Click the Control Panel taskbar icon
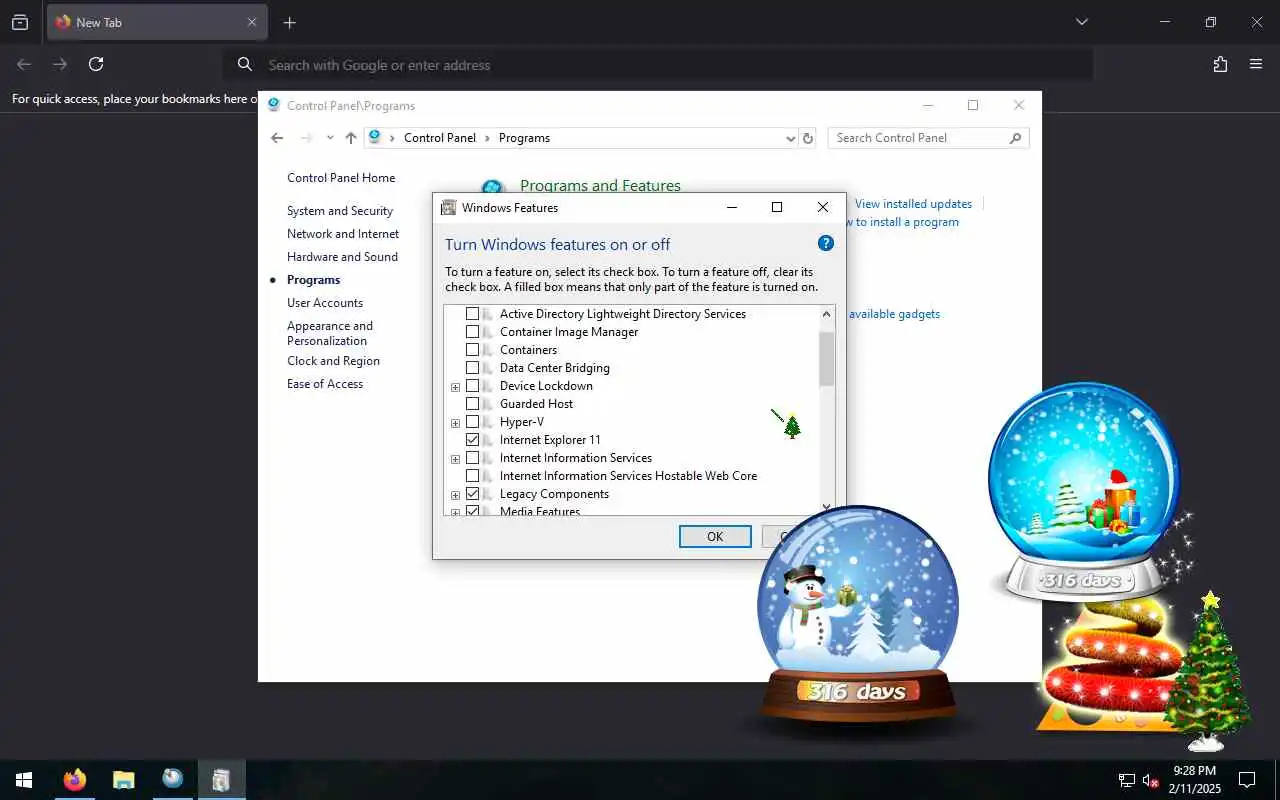Screen dimensions: 1280x800 (x=172, y=780)
